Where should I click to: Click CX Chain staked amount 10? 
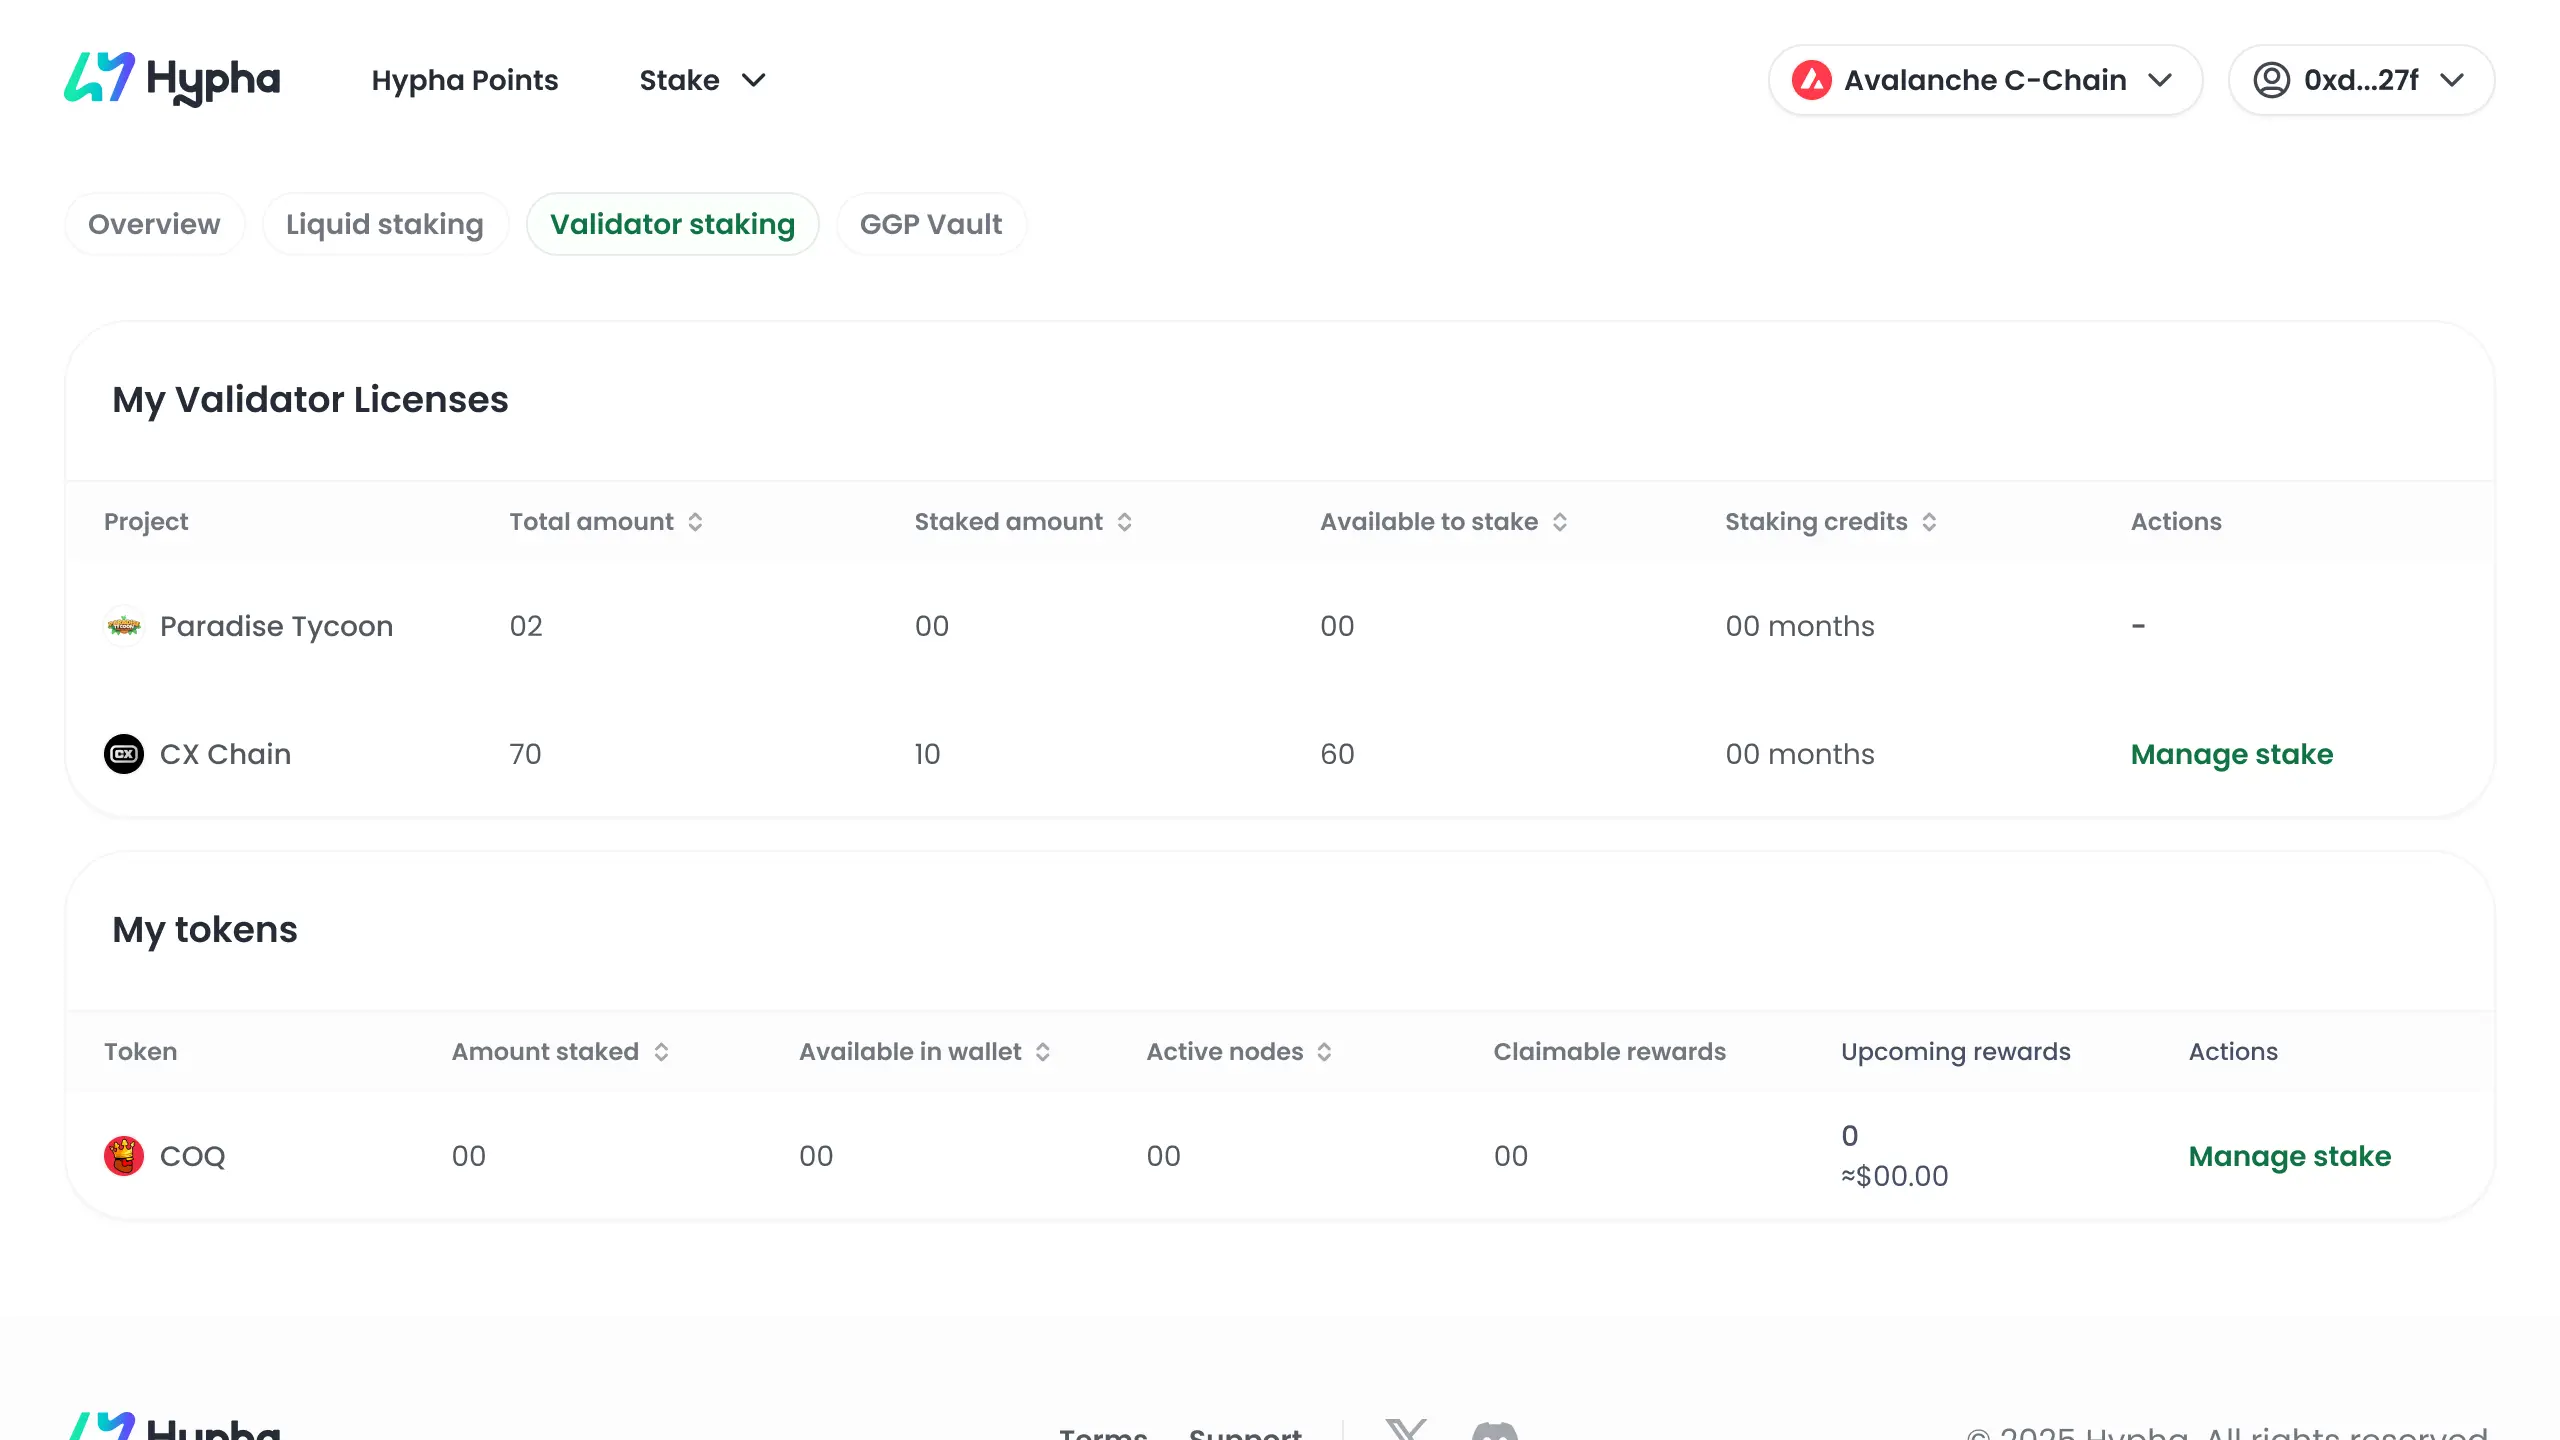927,754
